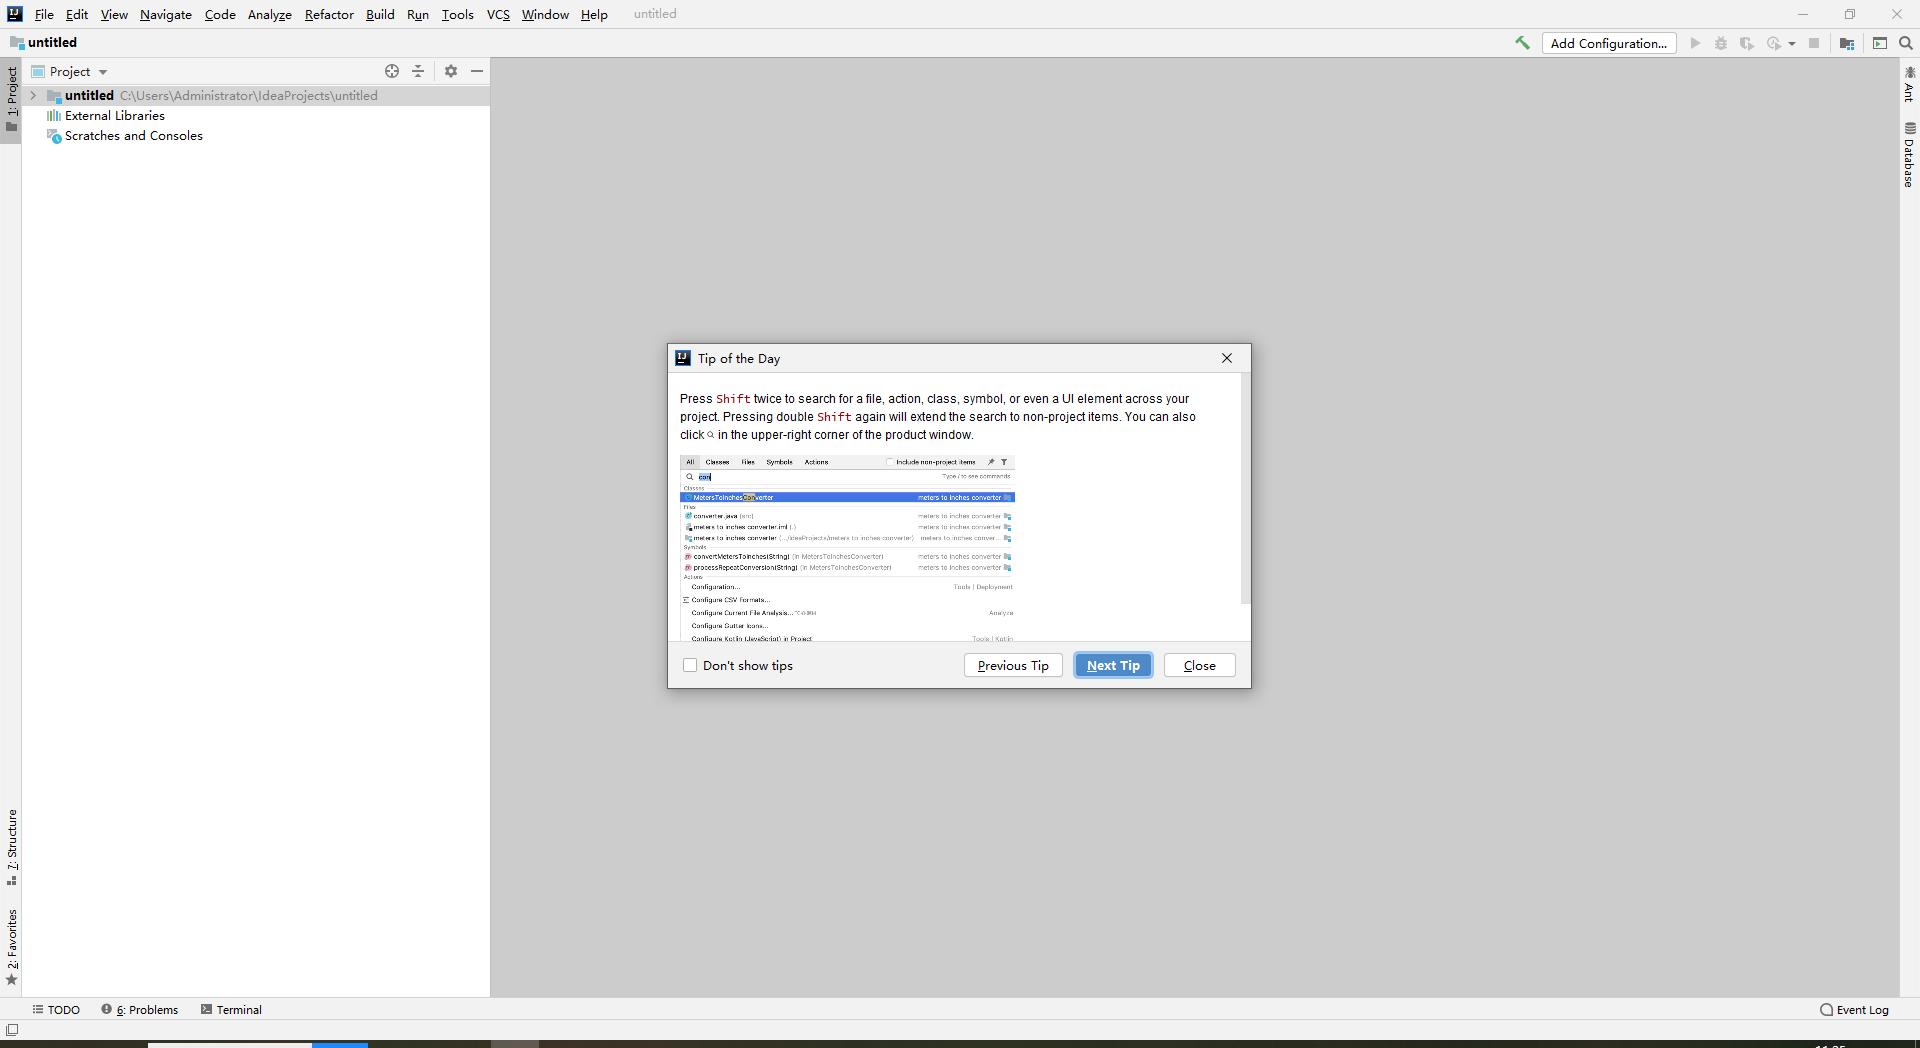Click the Run arrow icon in toolbar
Image resolution: width=1920 pixels, height=1048 pixels.
coord(1695,43)
